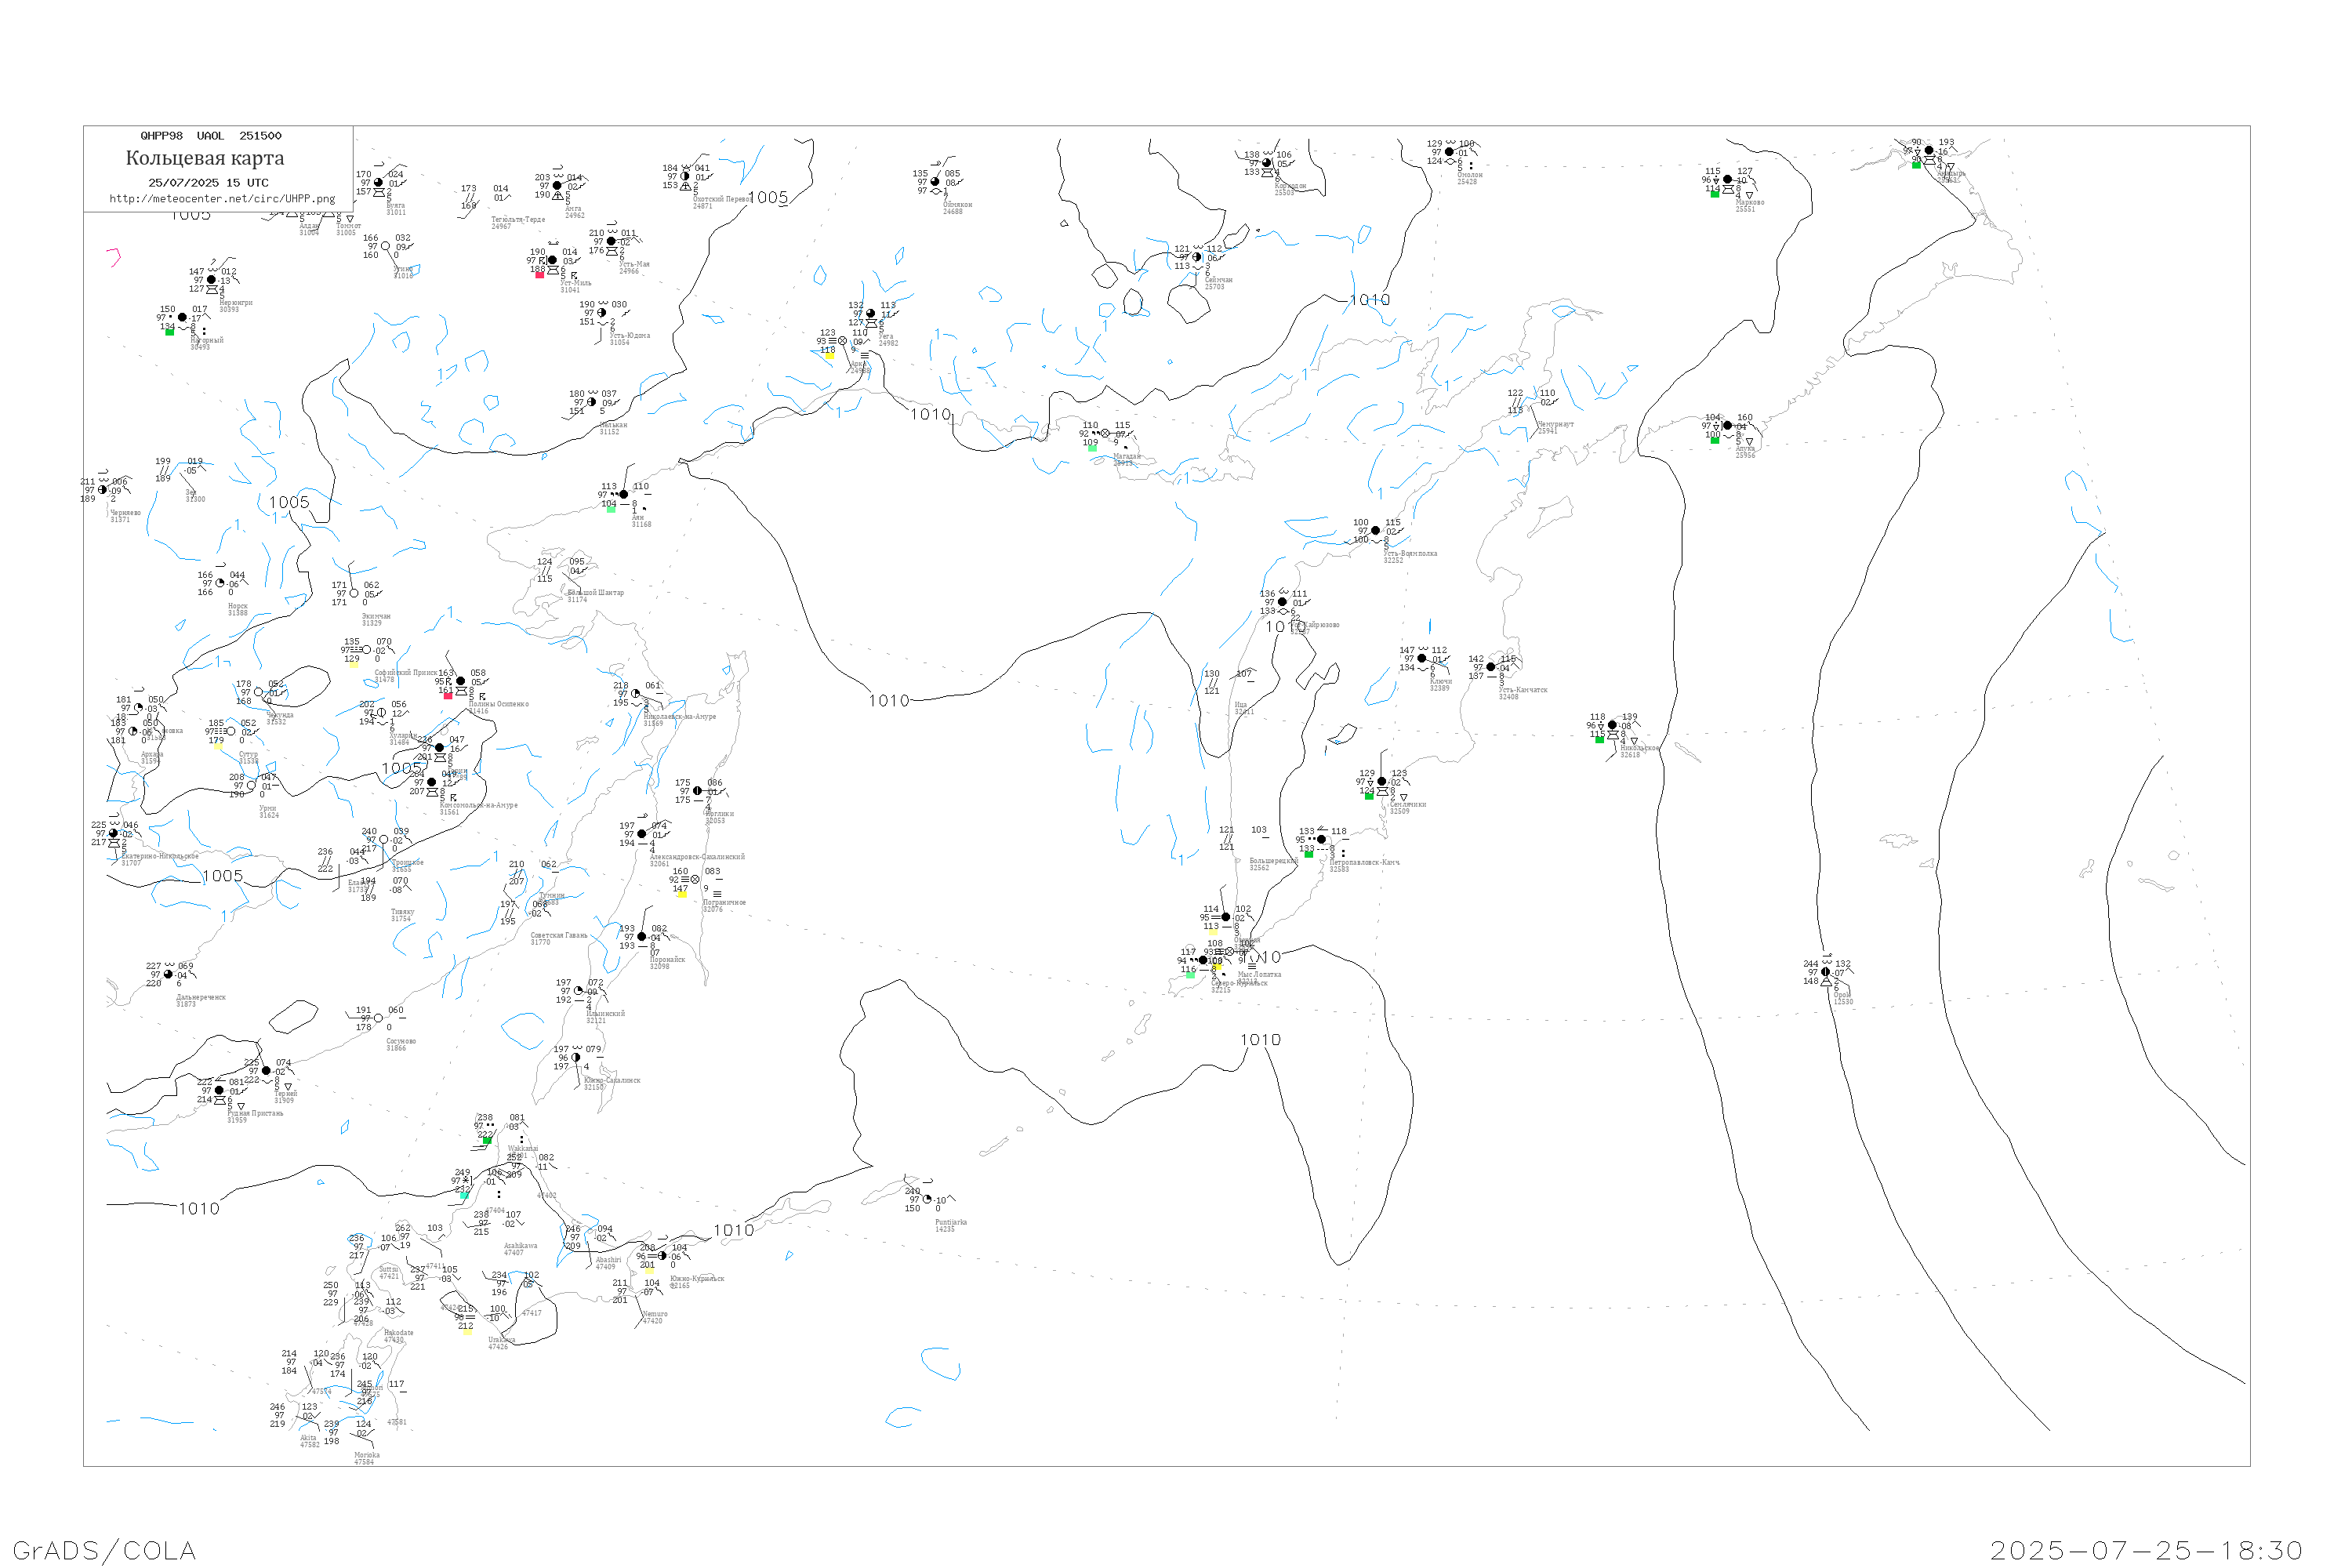Click the green square at Нагорный station
The height and width of the screenshot is (1568, 2352).
[169, 332]
